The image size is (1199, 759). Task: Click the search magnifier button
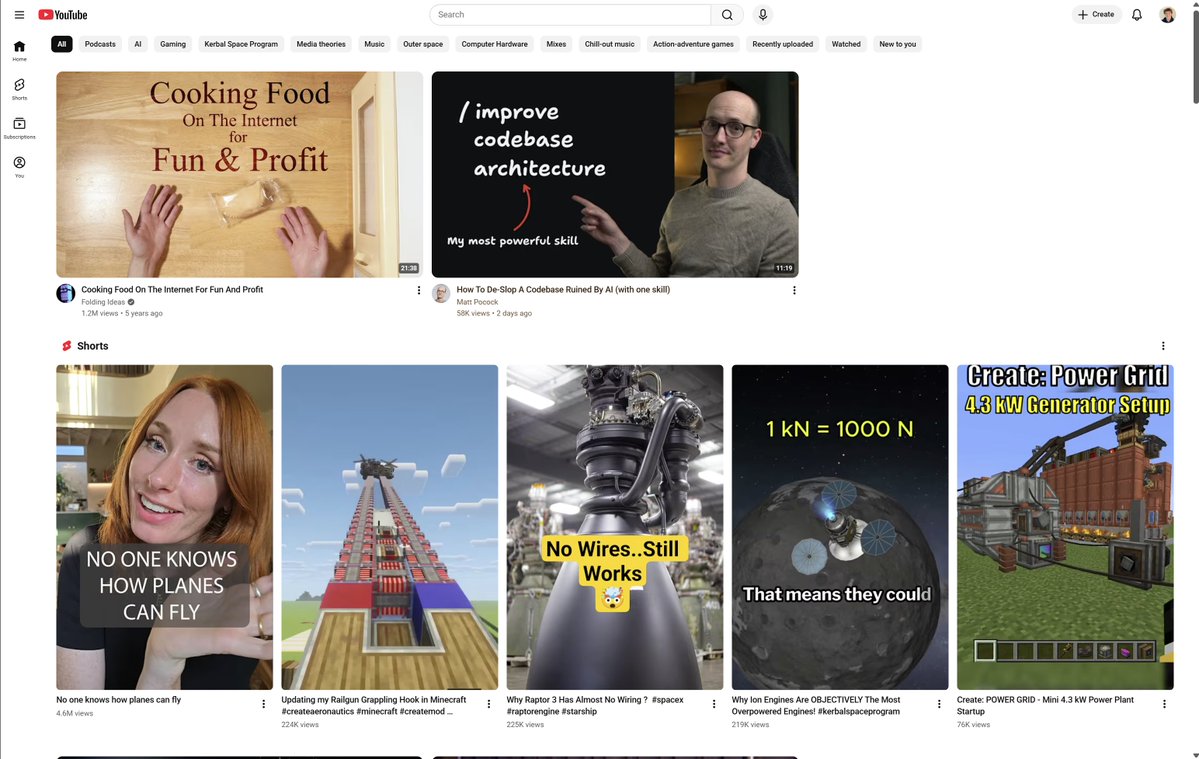tap(727, 15)
